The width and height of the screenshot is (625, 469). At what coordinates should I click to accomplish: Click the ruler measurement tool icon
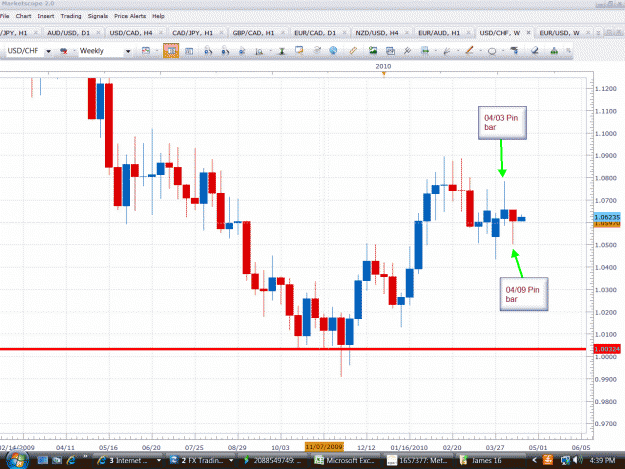(353, 51)
